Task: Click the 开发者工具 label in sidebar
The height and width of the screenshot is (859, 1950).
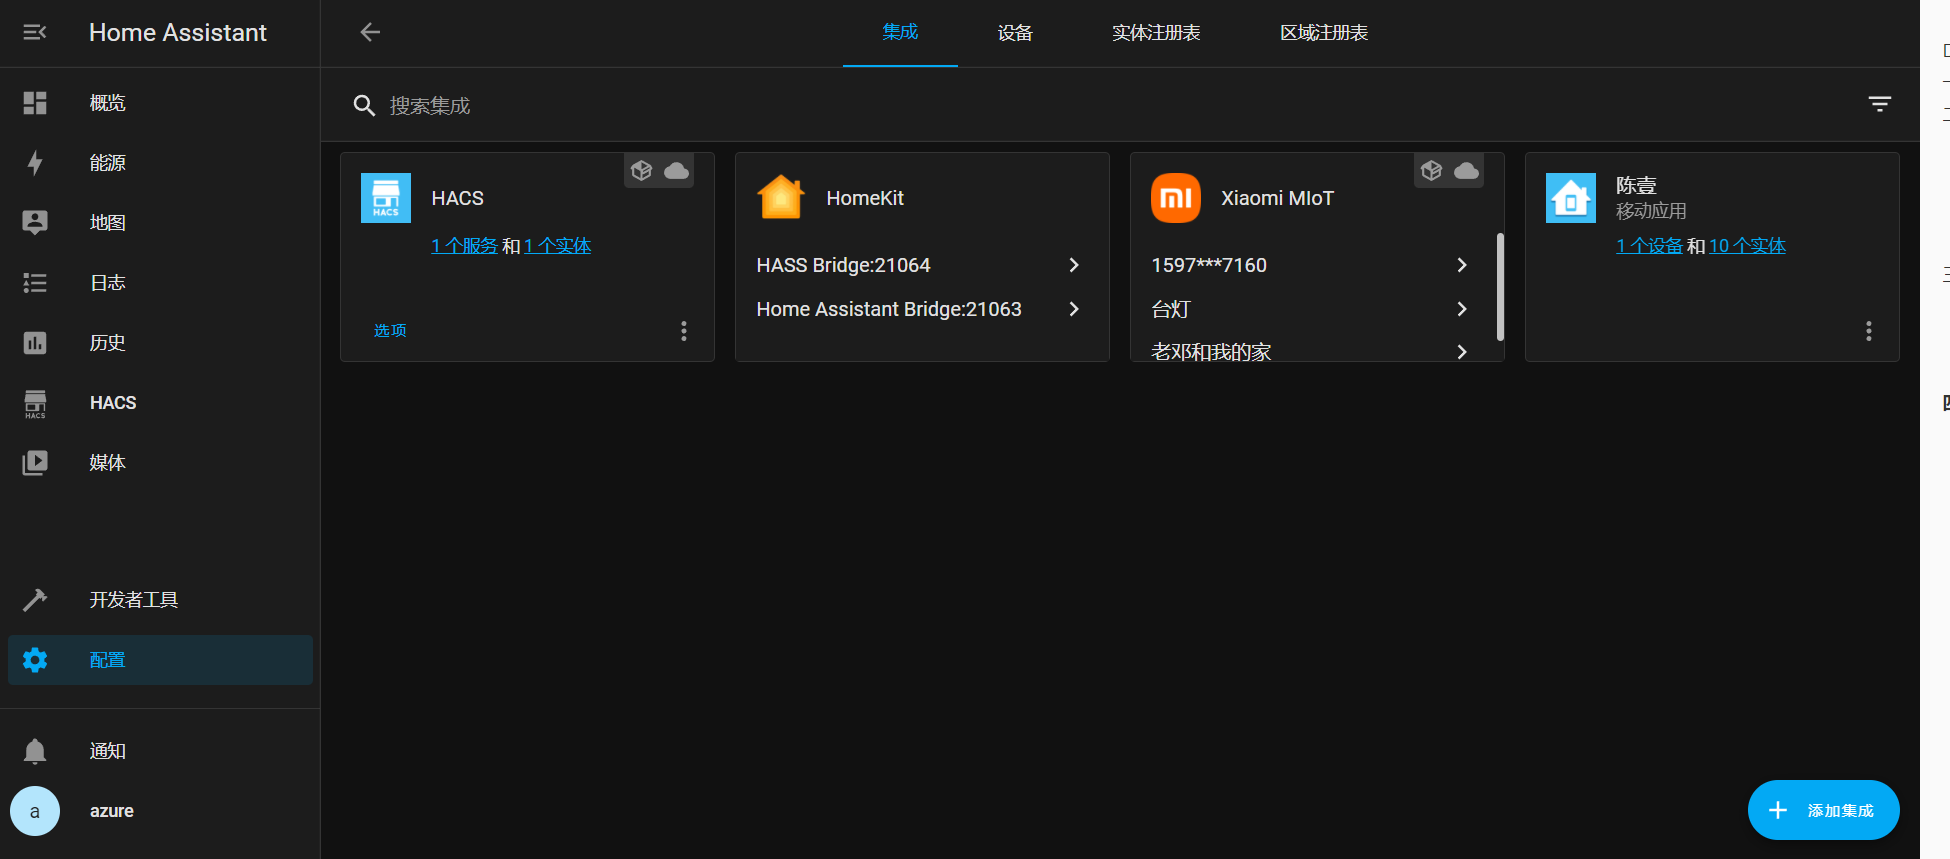Action: [134, 600]
